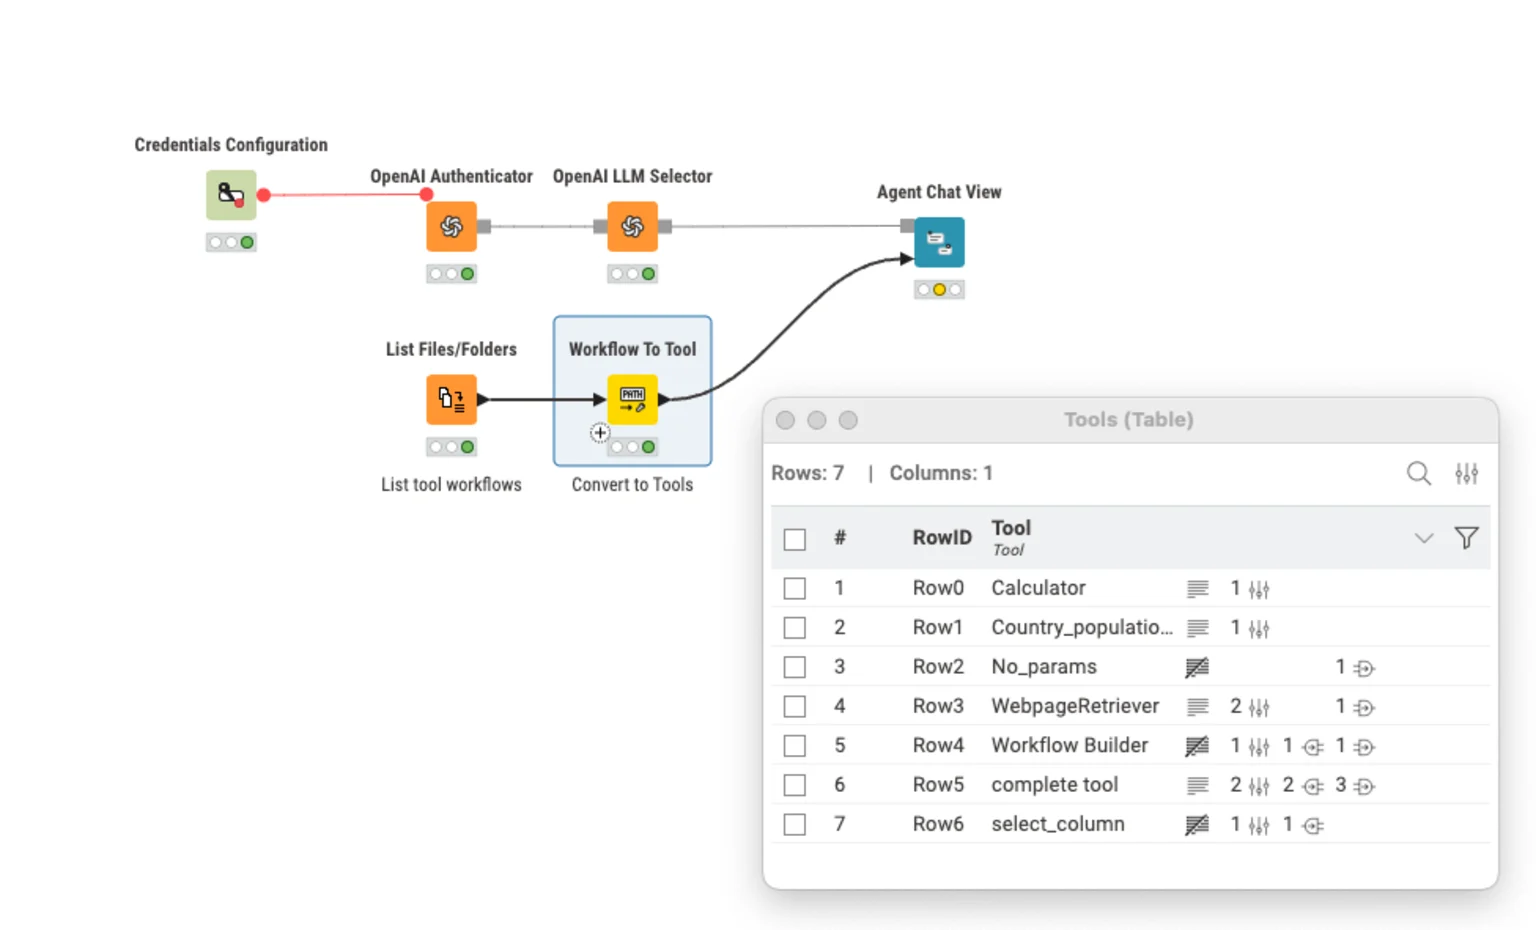The height and width of the screenshot is (930, 1536).
Task: Open the OpenAI LLM Selector node
Action: (x=632, y=227)
